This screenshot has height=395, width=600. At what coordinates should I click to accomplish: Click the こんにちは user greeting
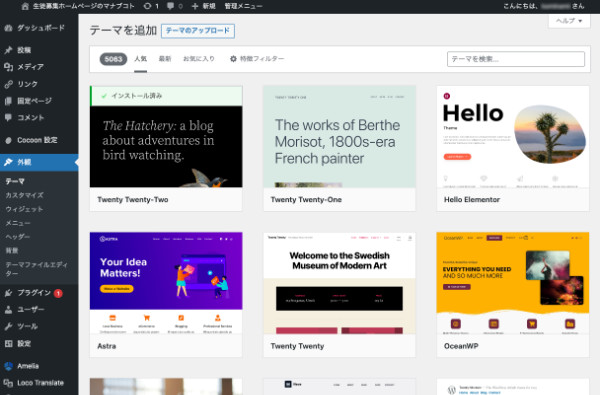click(x=544, y=6)
